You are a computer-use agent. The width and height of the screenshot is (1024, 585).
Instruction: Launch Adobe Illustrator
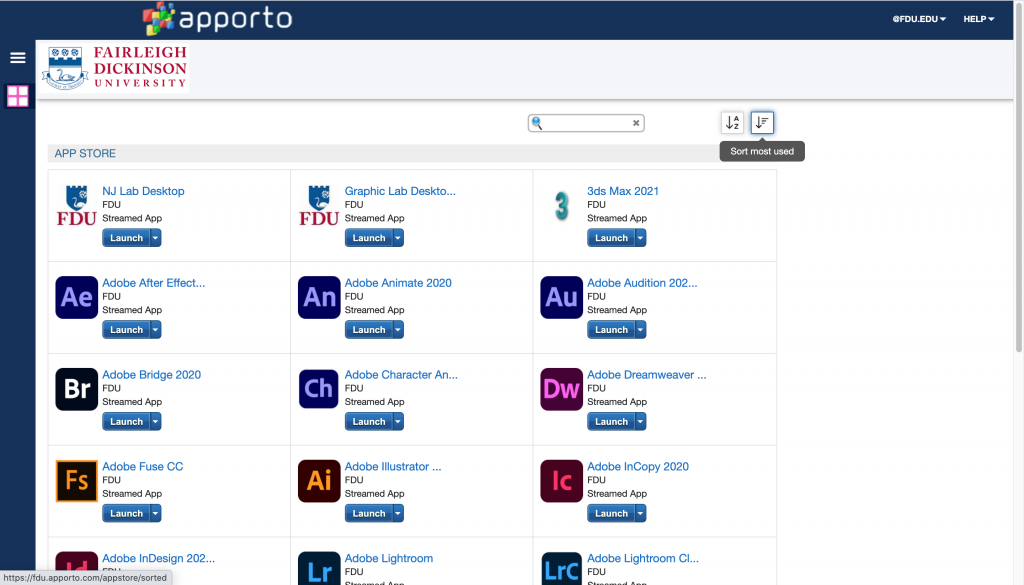pos(368,513)
